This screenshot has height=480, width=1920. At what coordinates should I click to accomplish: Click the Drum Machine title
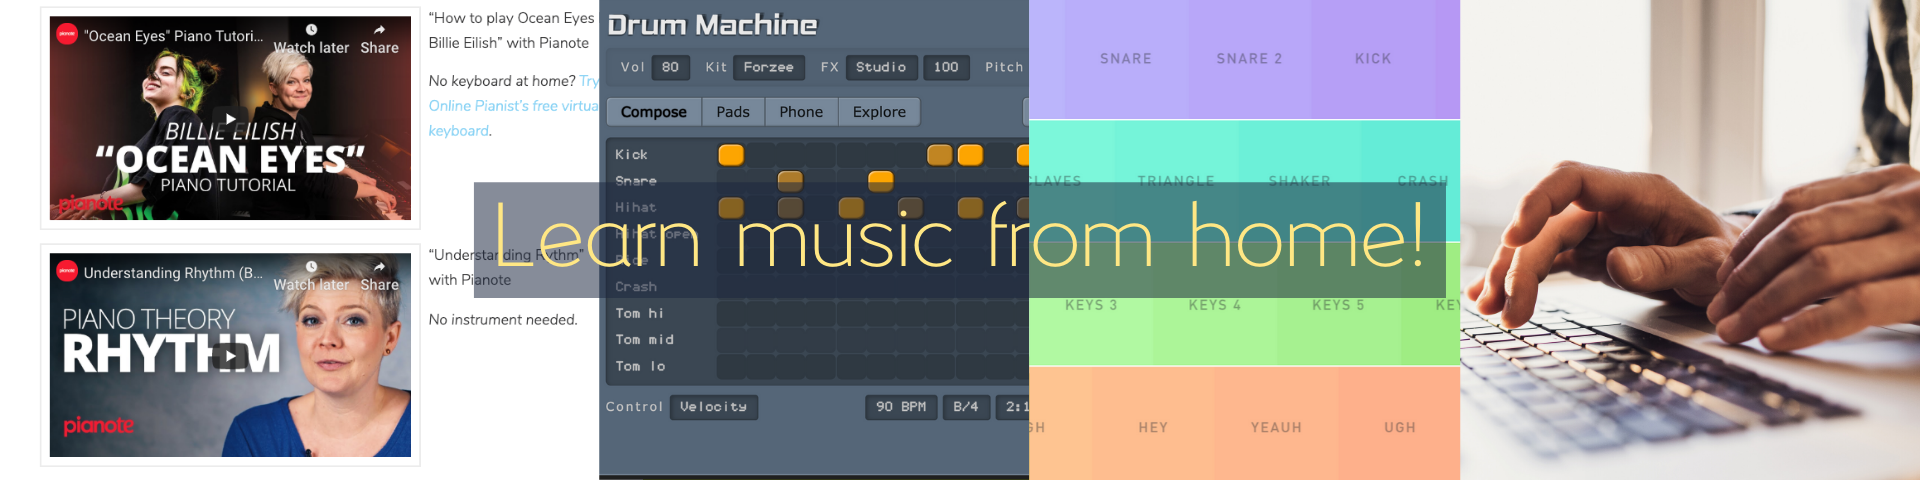pos(712,25)
